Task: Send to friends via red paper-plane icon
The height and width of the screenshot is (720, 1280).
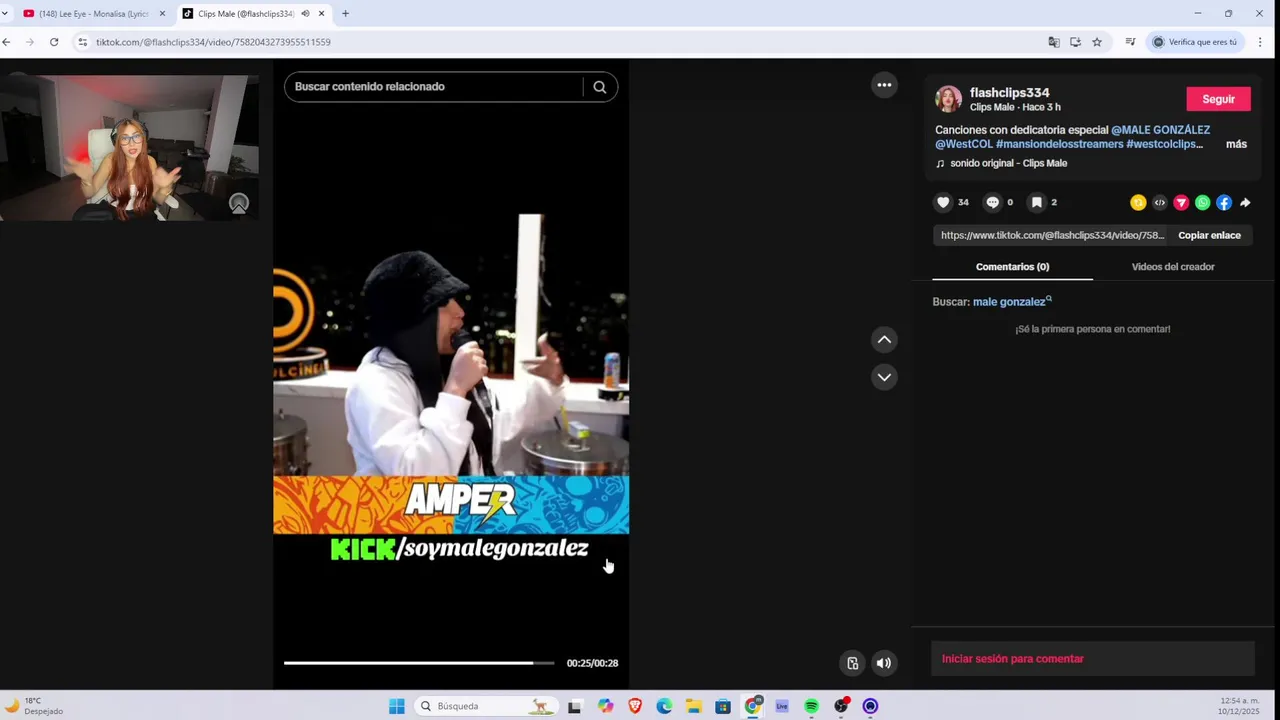Action: tap(1181, 202)
